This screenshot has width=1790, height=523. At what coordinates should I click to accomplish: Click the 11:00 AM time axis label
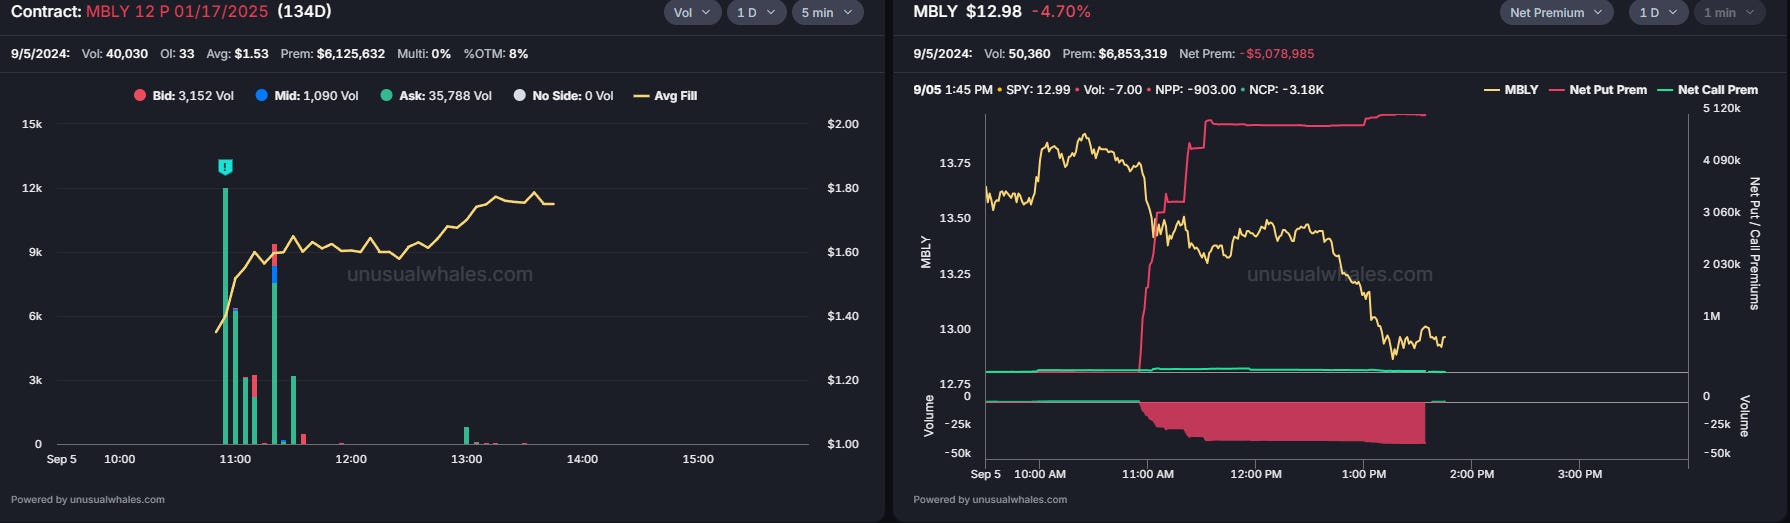[x=1148, y=474]
